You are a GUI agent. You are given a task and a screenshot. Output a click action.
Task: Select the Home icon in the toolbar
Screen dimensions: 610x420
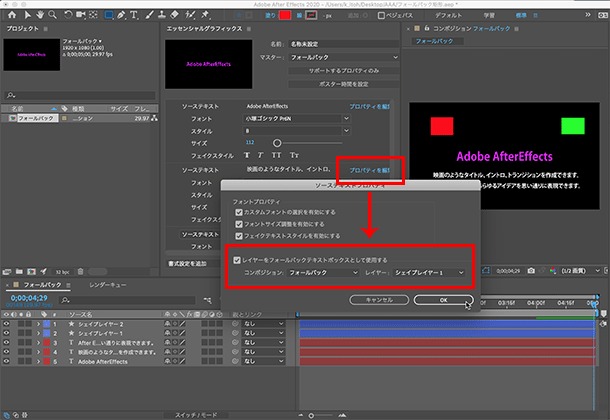pos(12,15)
